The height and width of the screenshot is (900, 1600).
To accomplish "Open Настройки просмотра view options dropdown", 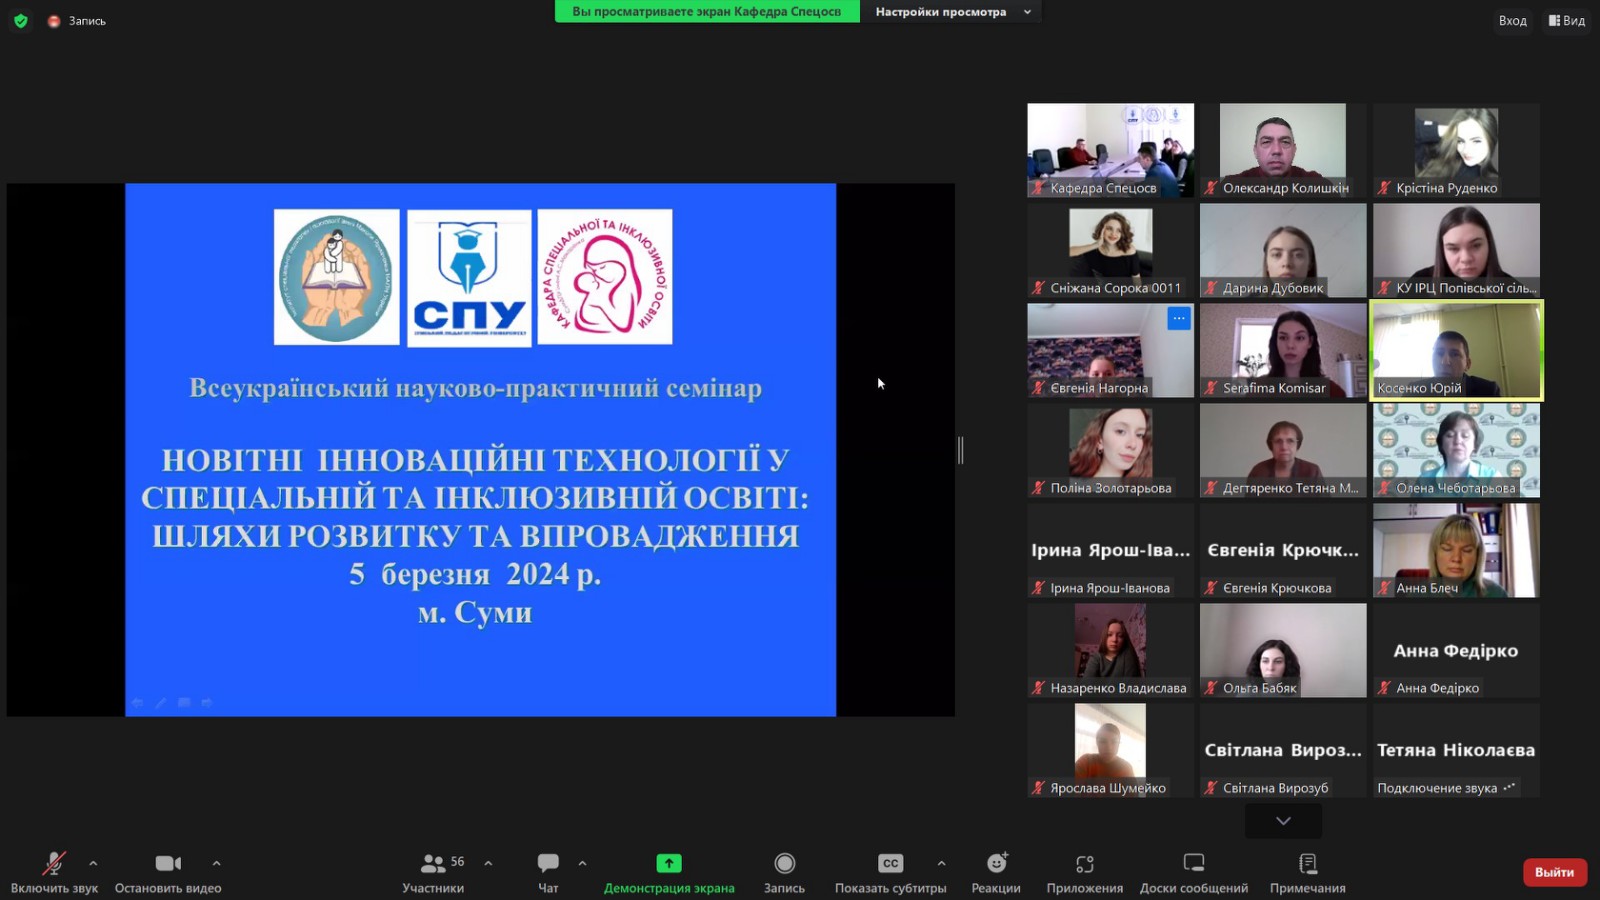I will pyautogui.click(x=951, y=12).
